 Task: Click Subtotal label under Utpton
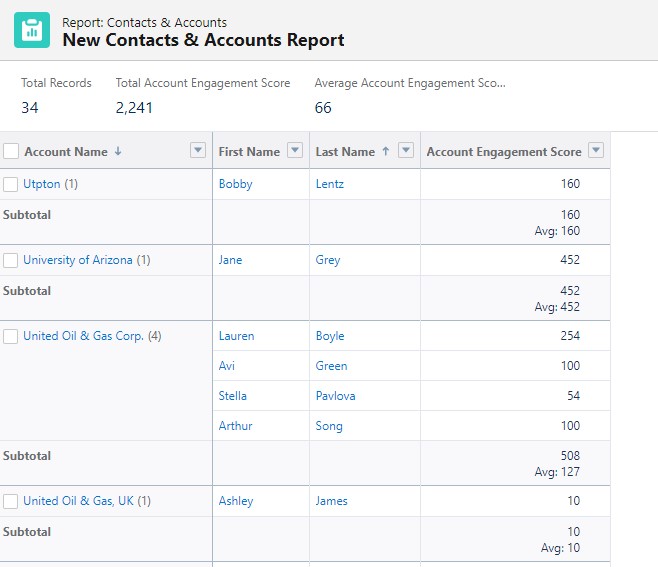tap(27, 215)
